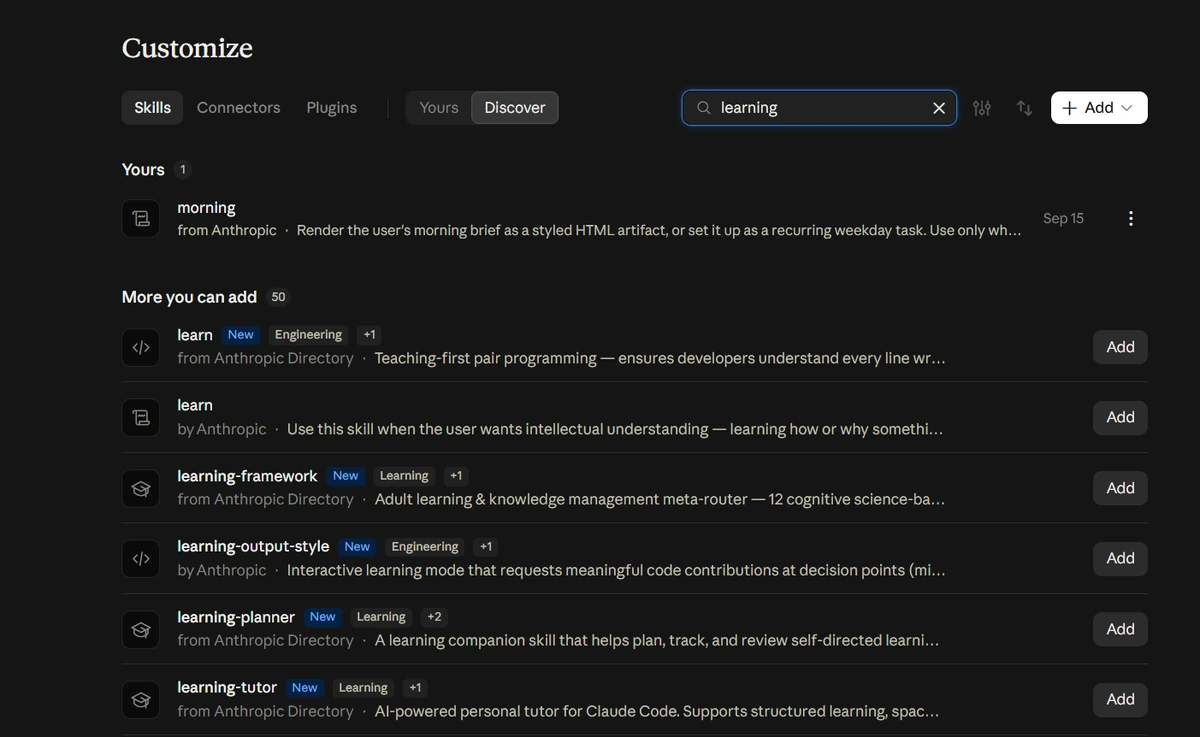Screen dimensions: 1200x737
Task: Click the learning-tutor graduation cap icon
Action: pos(141,699)
